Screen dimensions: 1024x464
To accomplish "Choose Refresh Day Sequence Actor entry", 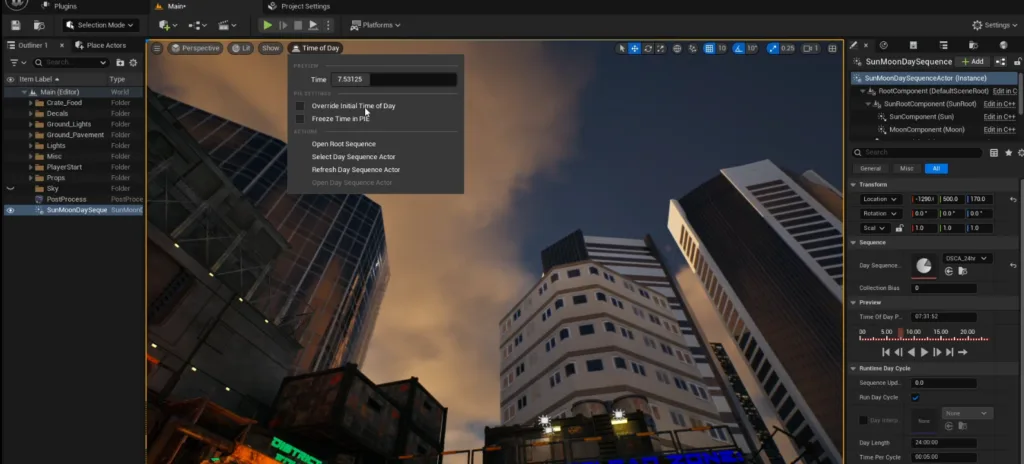I will pos(356,170).
